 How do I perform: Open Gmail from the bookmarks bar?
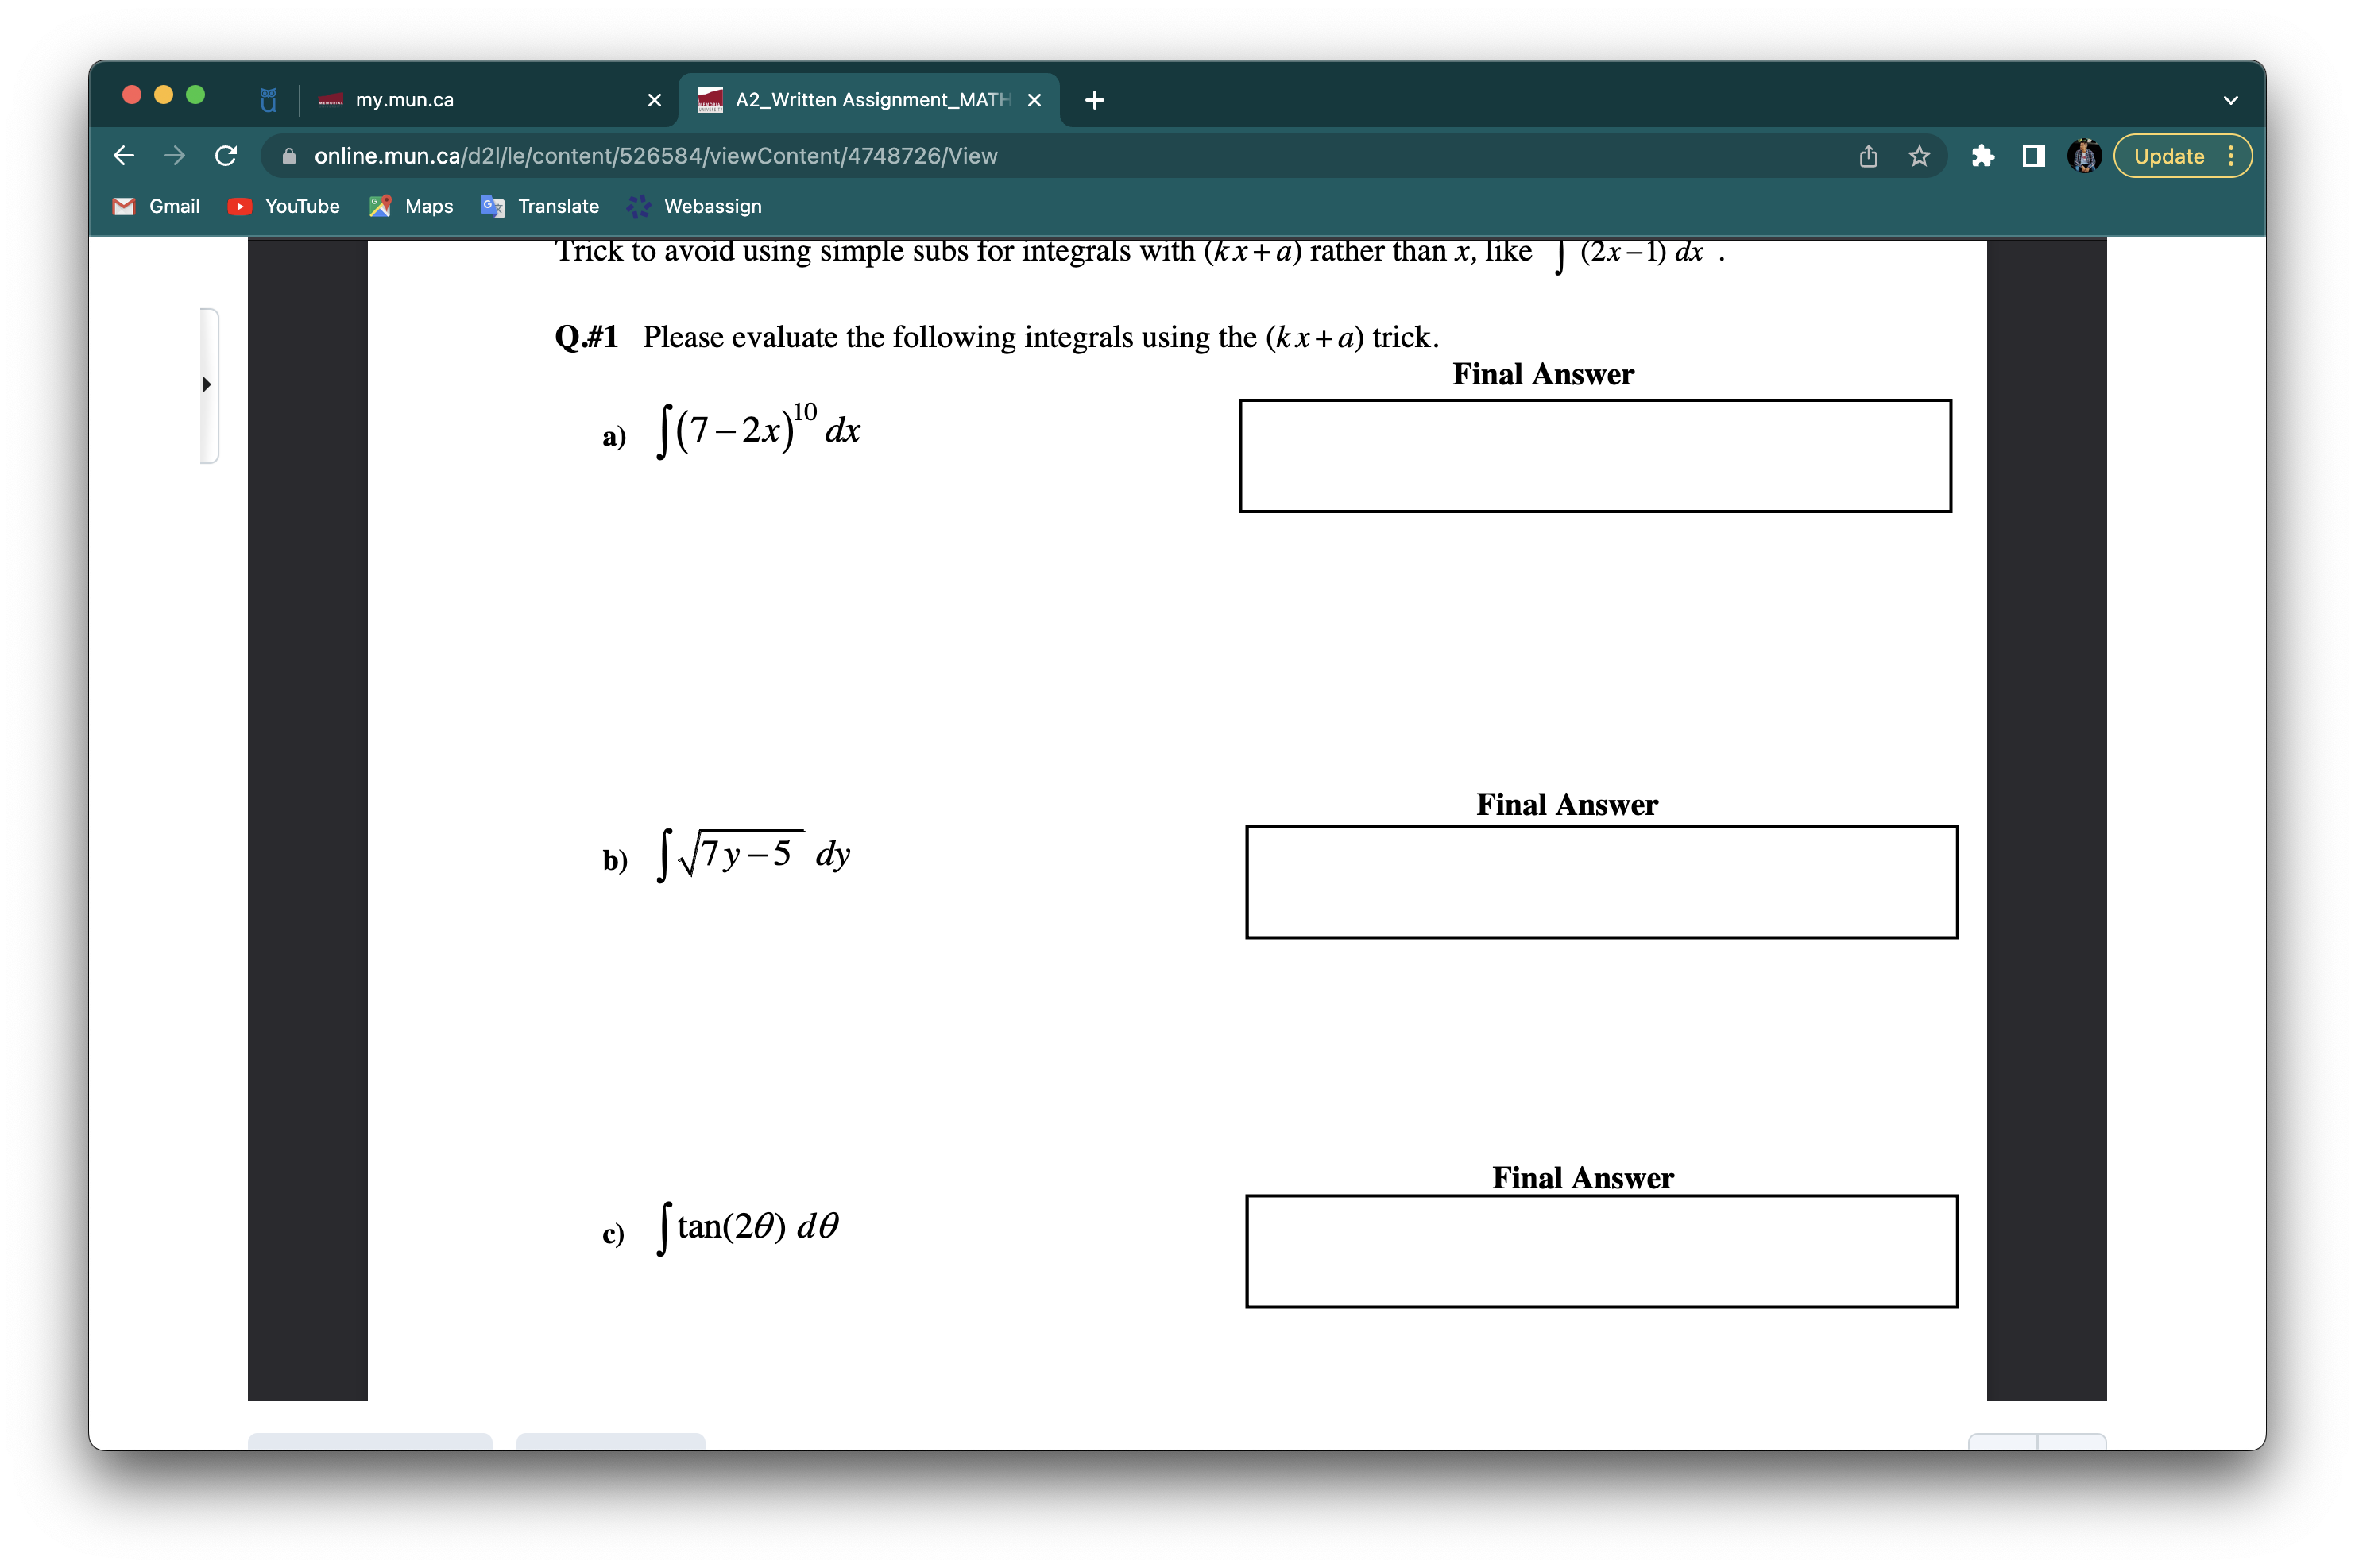(x=155, y=206)
